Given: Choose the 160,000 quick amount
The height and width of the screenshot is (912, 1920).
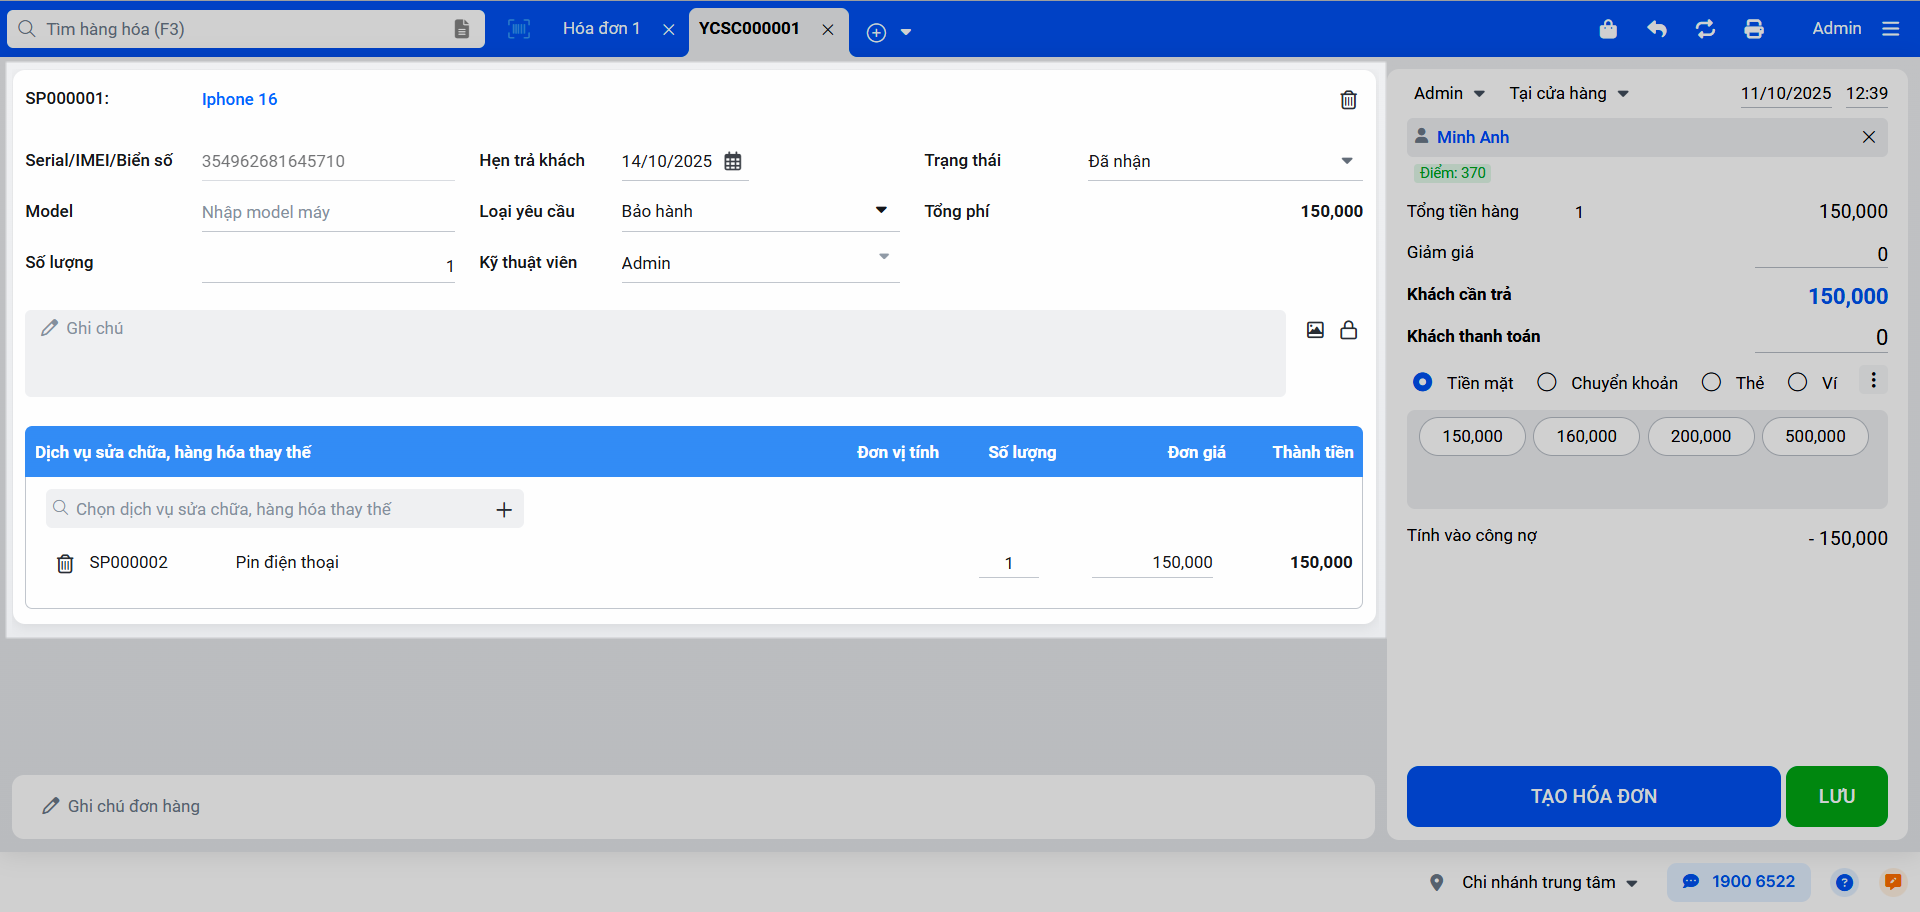Looking at the screenshot, I should click(x=1586, y=436).
